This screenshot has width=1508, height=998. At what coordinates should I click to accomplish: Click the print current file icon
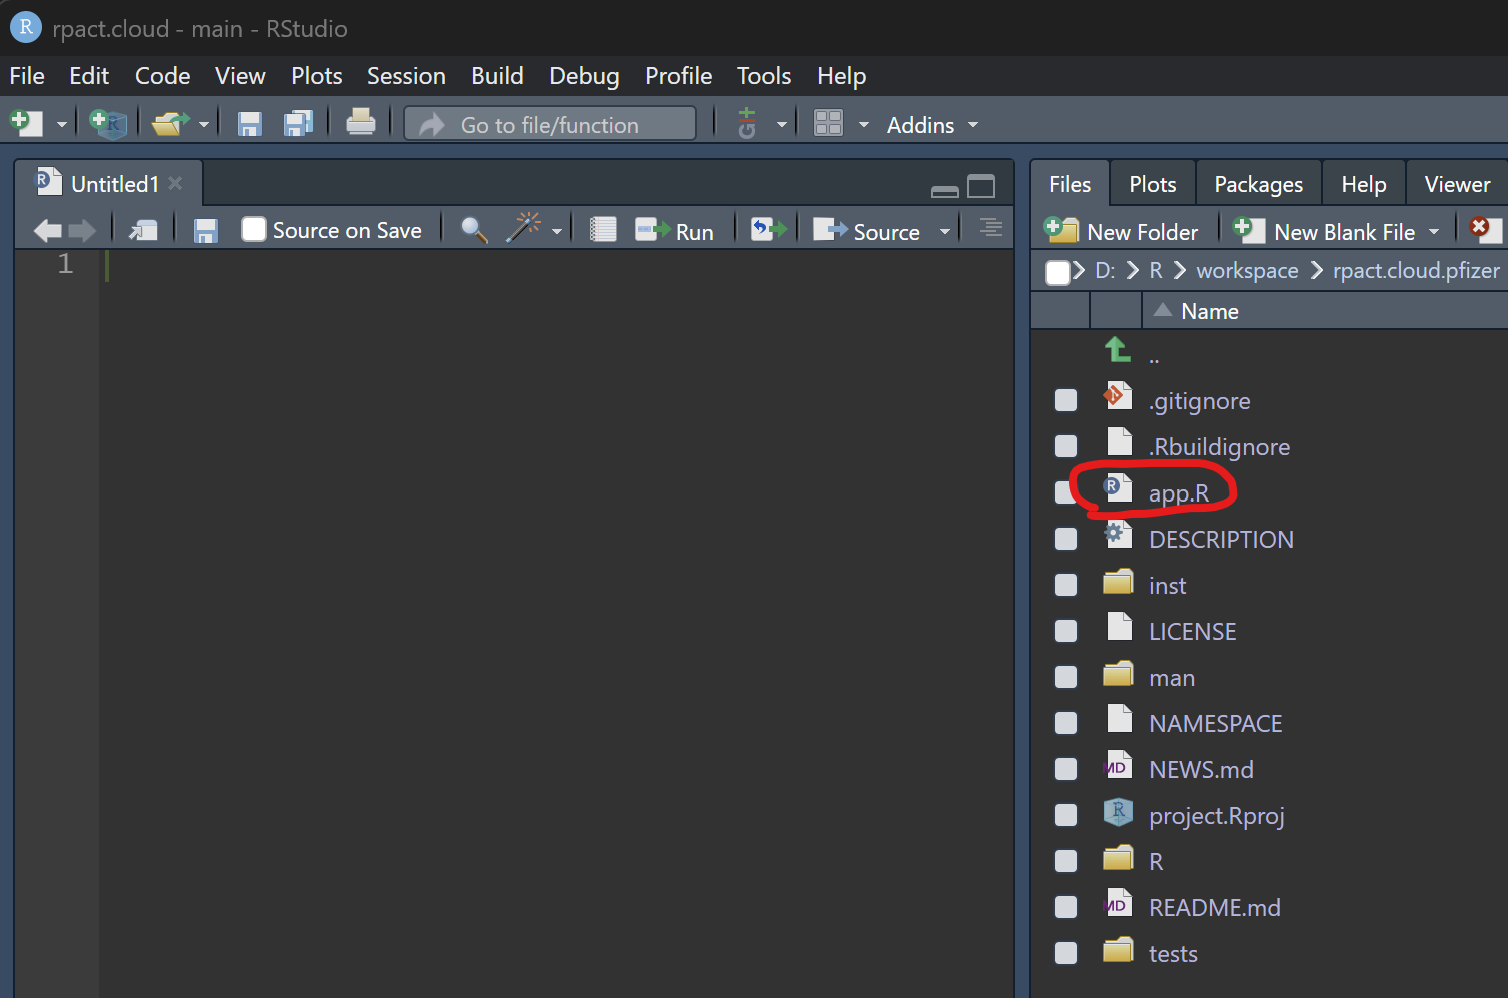click(360, 122)
